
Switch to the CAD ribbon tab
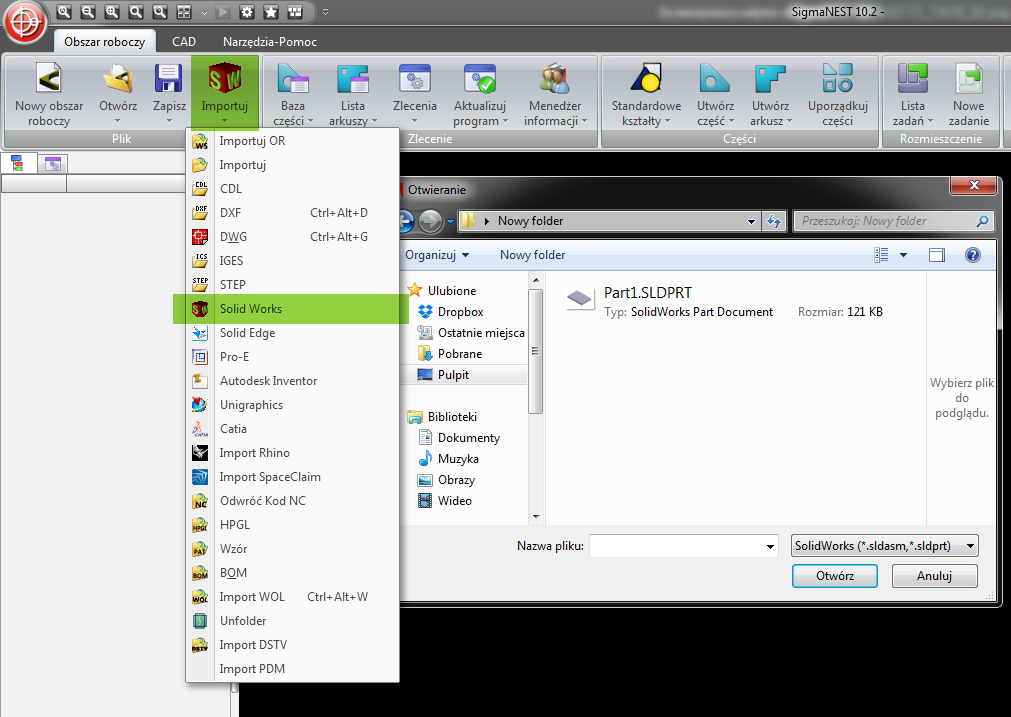point(184,42)
